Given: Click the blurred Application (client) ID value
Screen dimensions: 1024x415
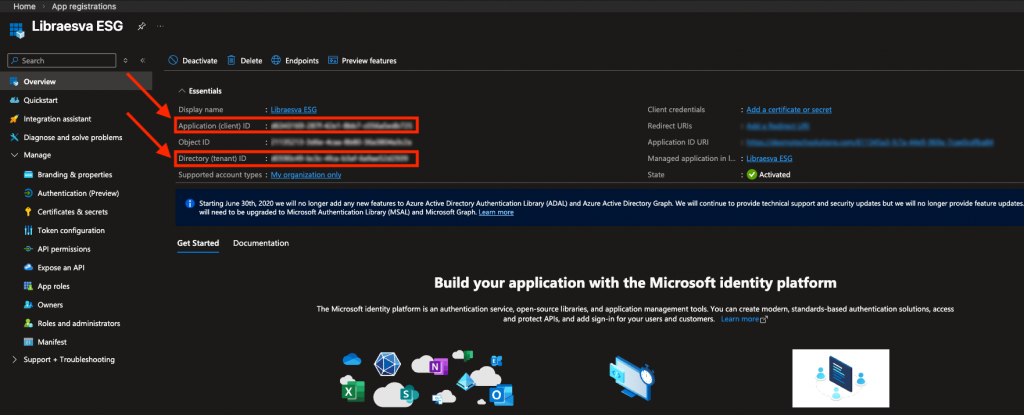Looking at the screenshot, I should click(x=342, y=125).
